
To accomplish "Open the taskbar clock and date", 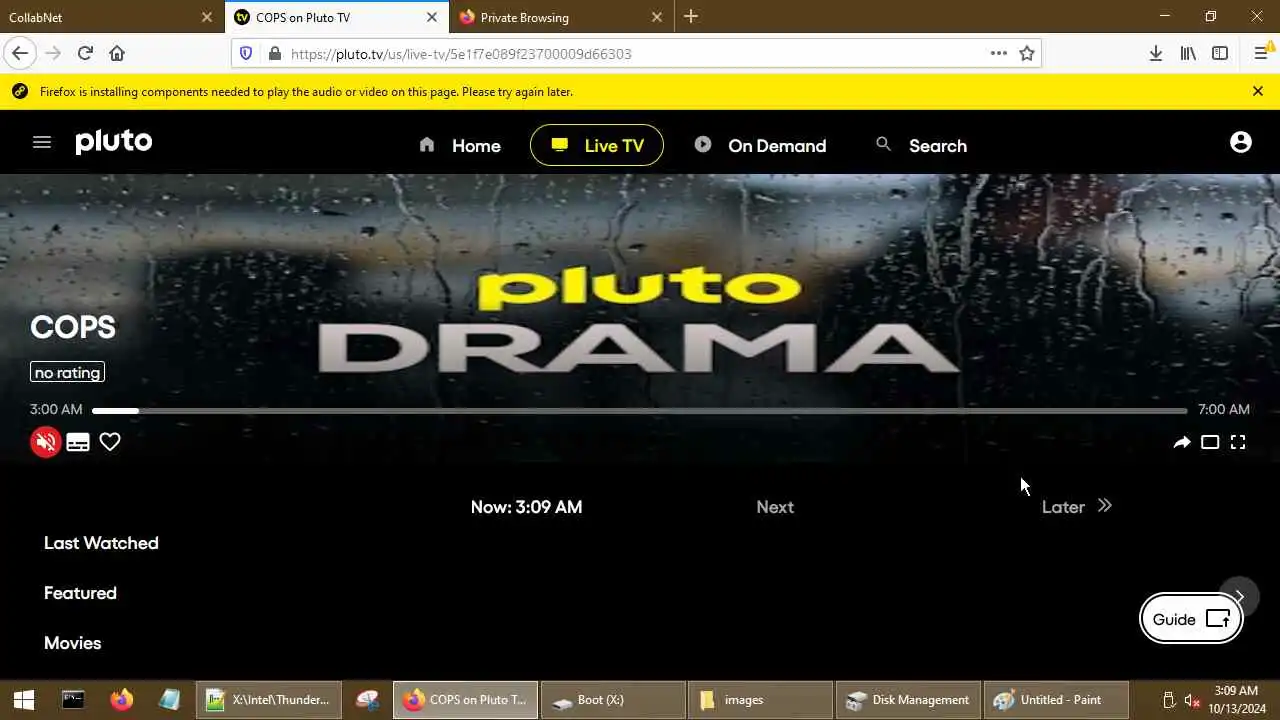I will click(1236, 700).
